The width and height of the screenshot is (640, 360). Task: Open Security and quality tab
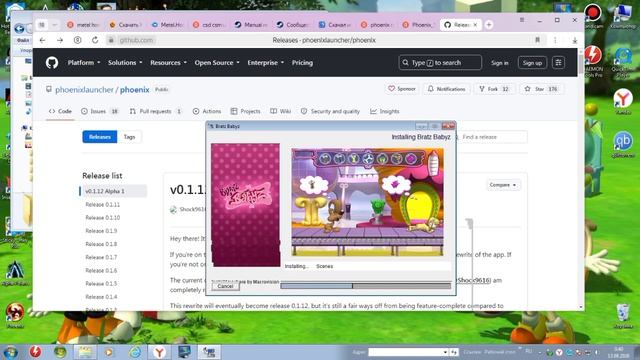330,111
